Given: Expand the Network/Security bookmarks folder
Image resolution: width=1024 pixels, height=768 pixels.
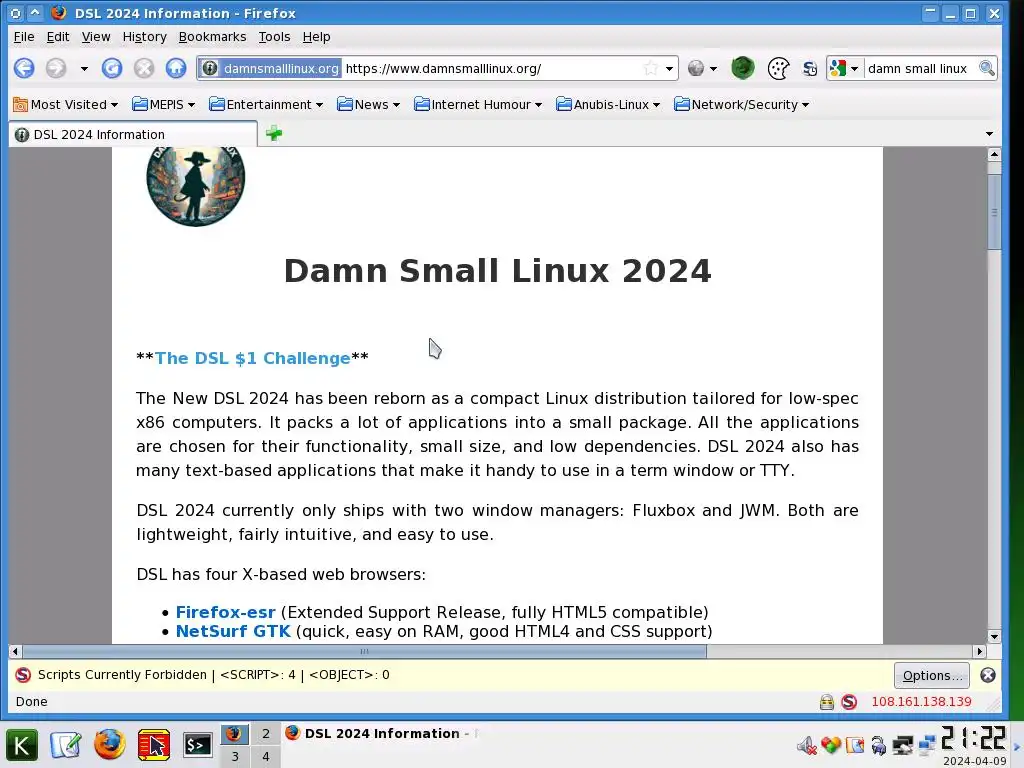Looking at the screenshot, I should [x=741, y=104].
